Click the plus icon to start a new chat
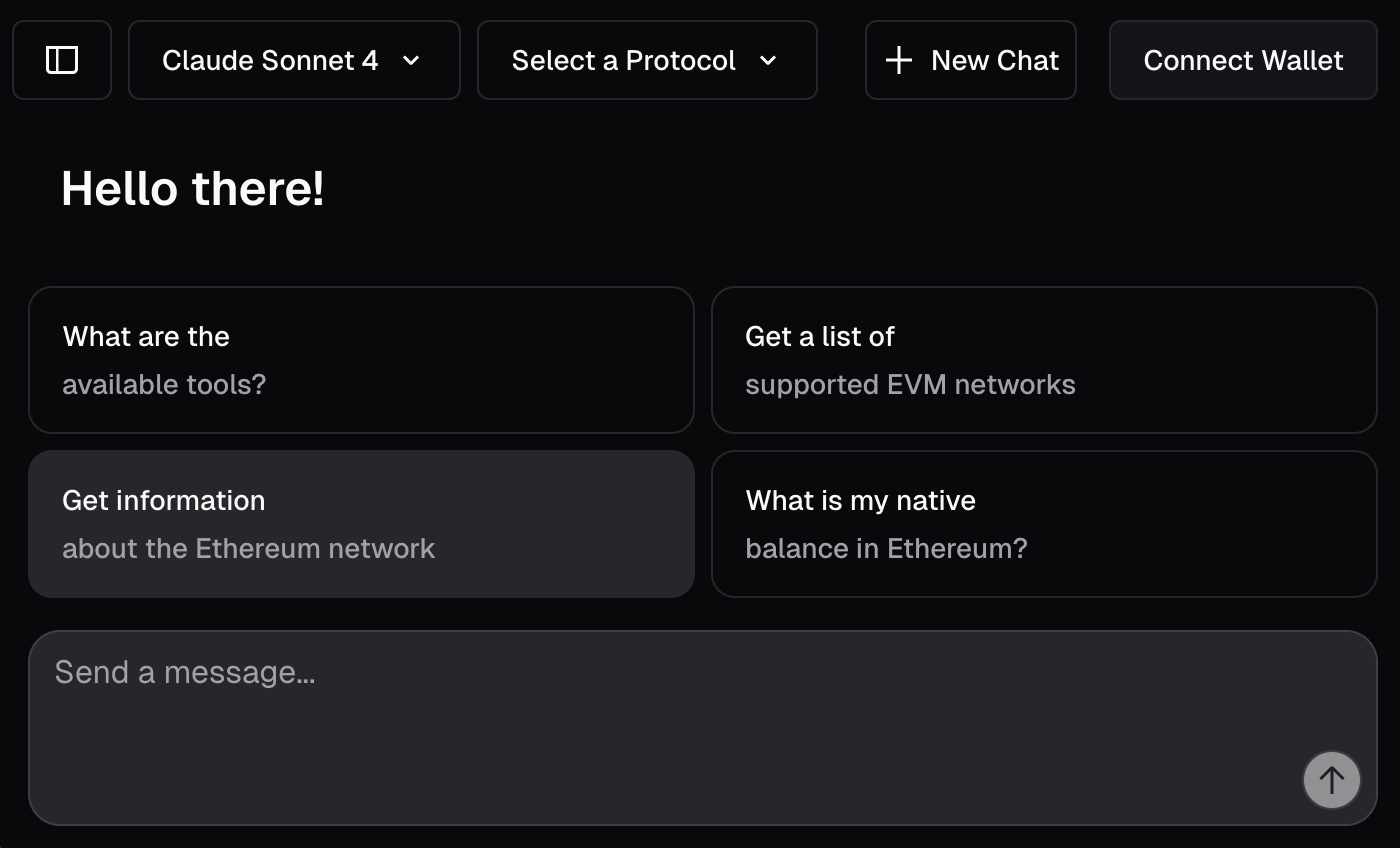Image resolution: width=1400 pixels, height=848 pixels. (897, 60)
